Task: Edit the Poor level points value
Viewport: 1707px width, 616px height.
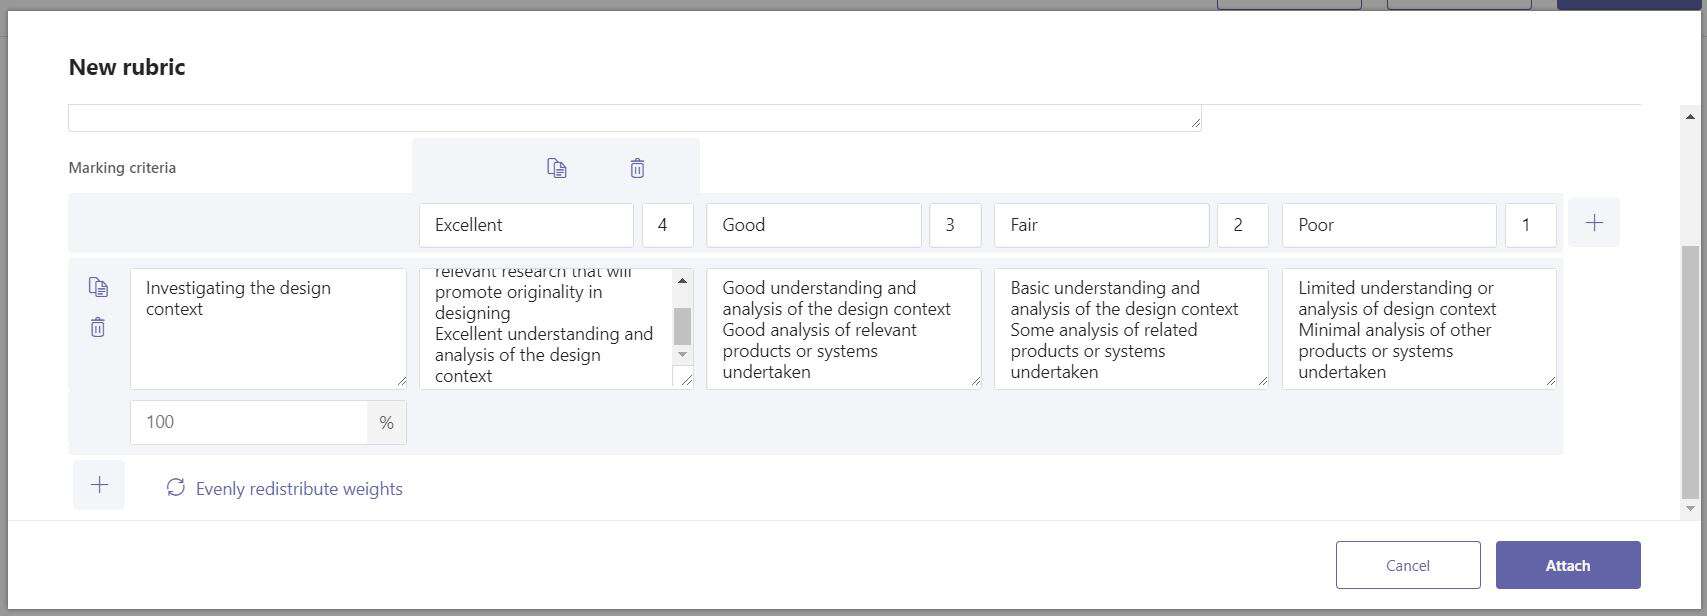Action: click(1531, 225)
